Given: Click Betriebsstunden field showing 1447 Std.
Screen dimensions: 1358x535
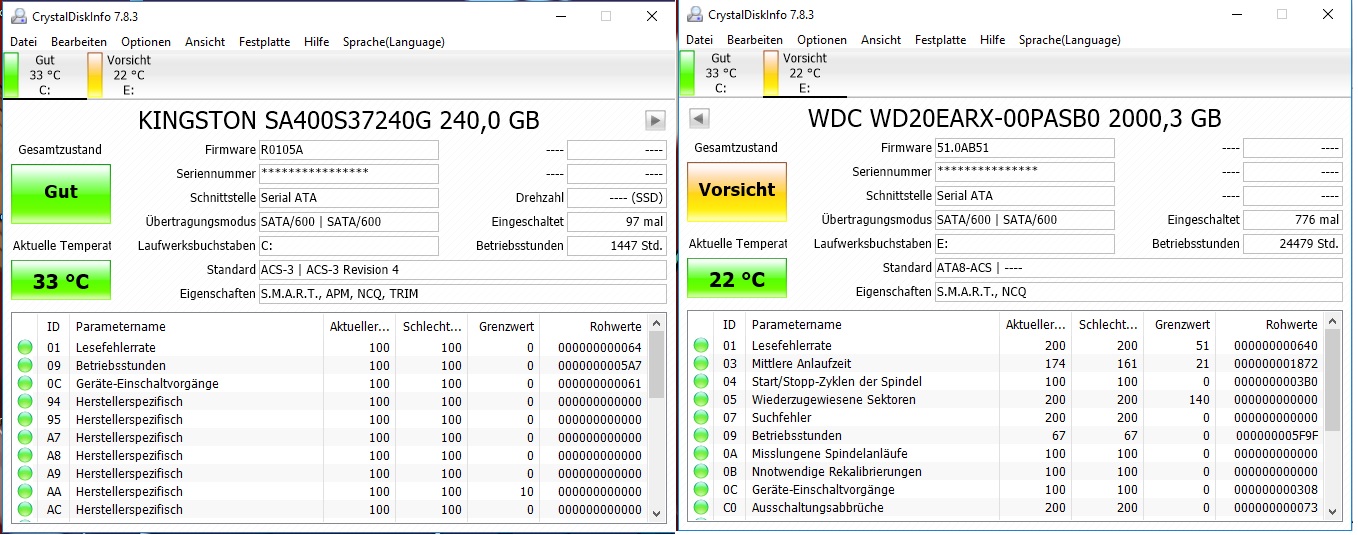Looking at the screenshot, I should point(616,246).
